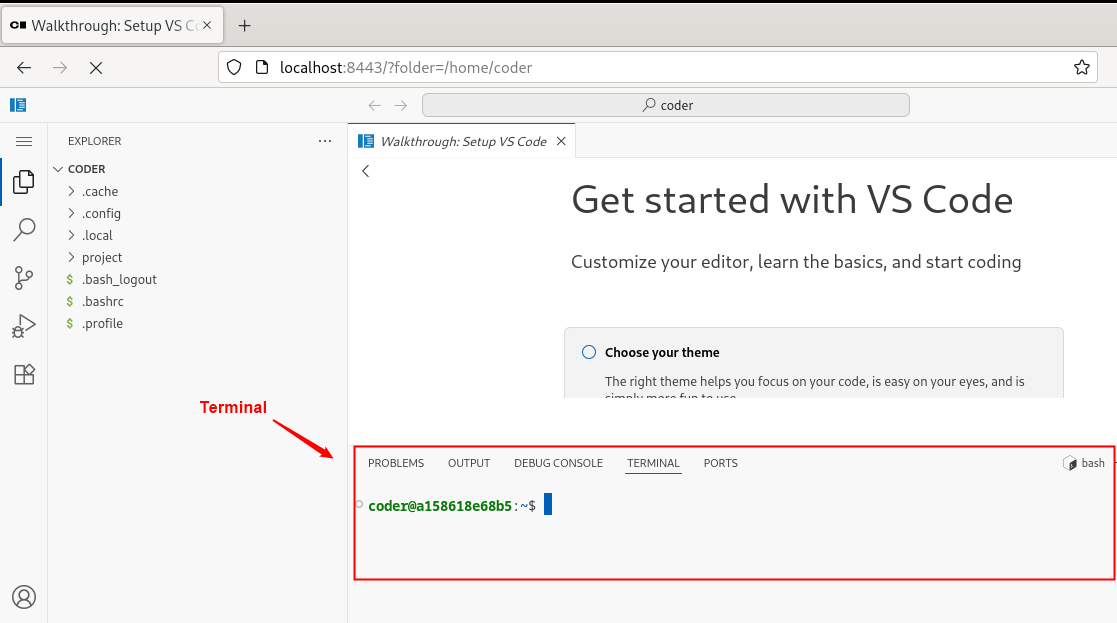Open the hamburger application menu

pyautogui.click(x=24, y=142)
